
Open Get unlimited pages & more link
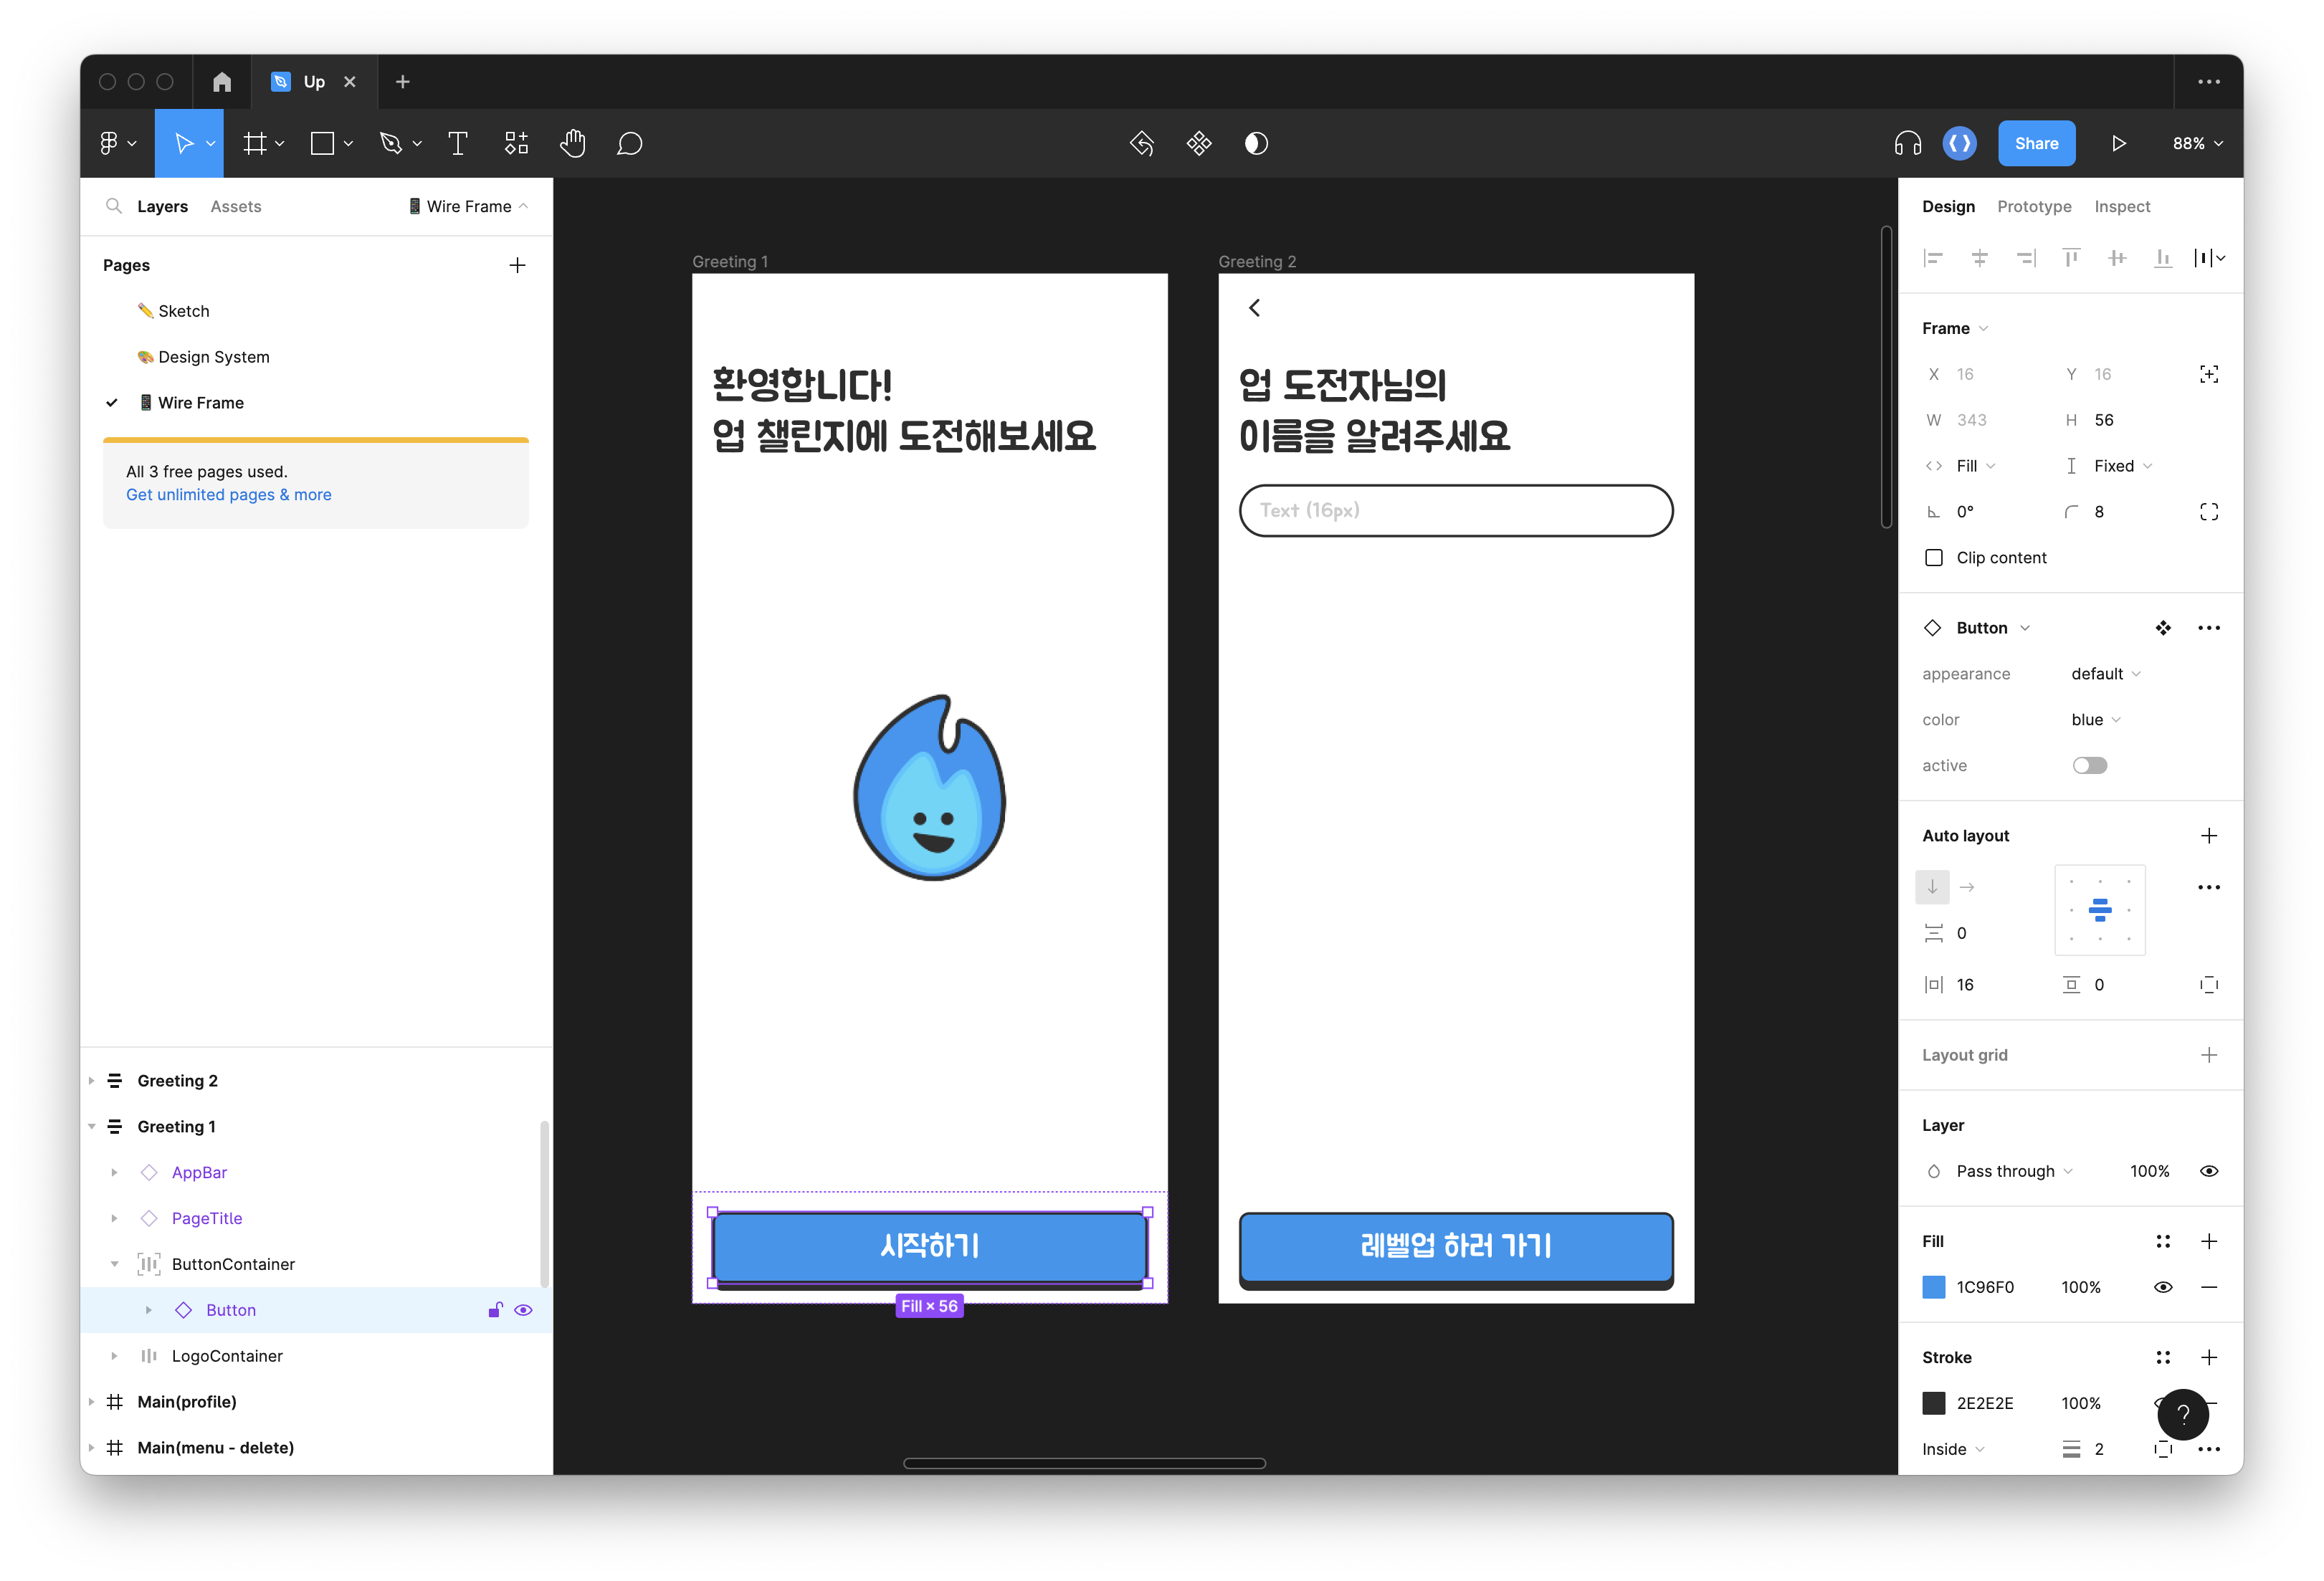click(x=228, y=494)
